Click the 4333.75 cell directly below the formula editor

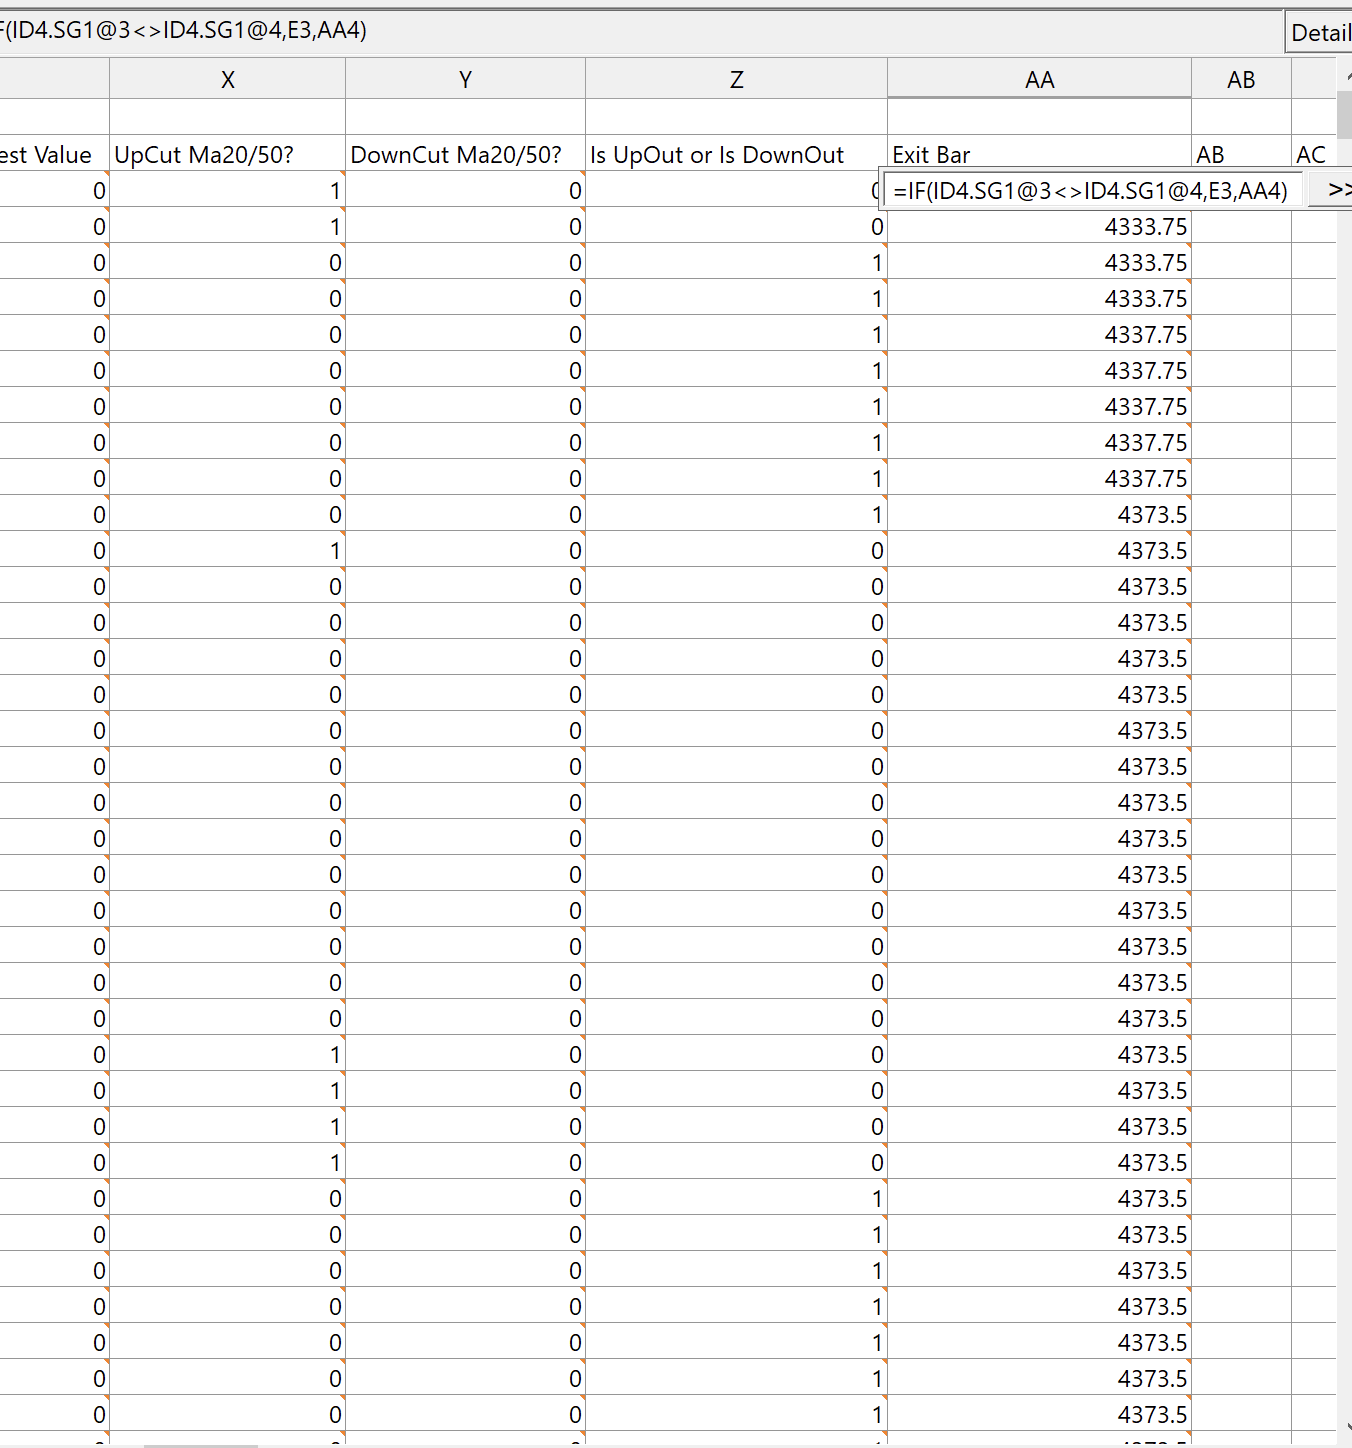click(1040, 226)
